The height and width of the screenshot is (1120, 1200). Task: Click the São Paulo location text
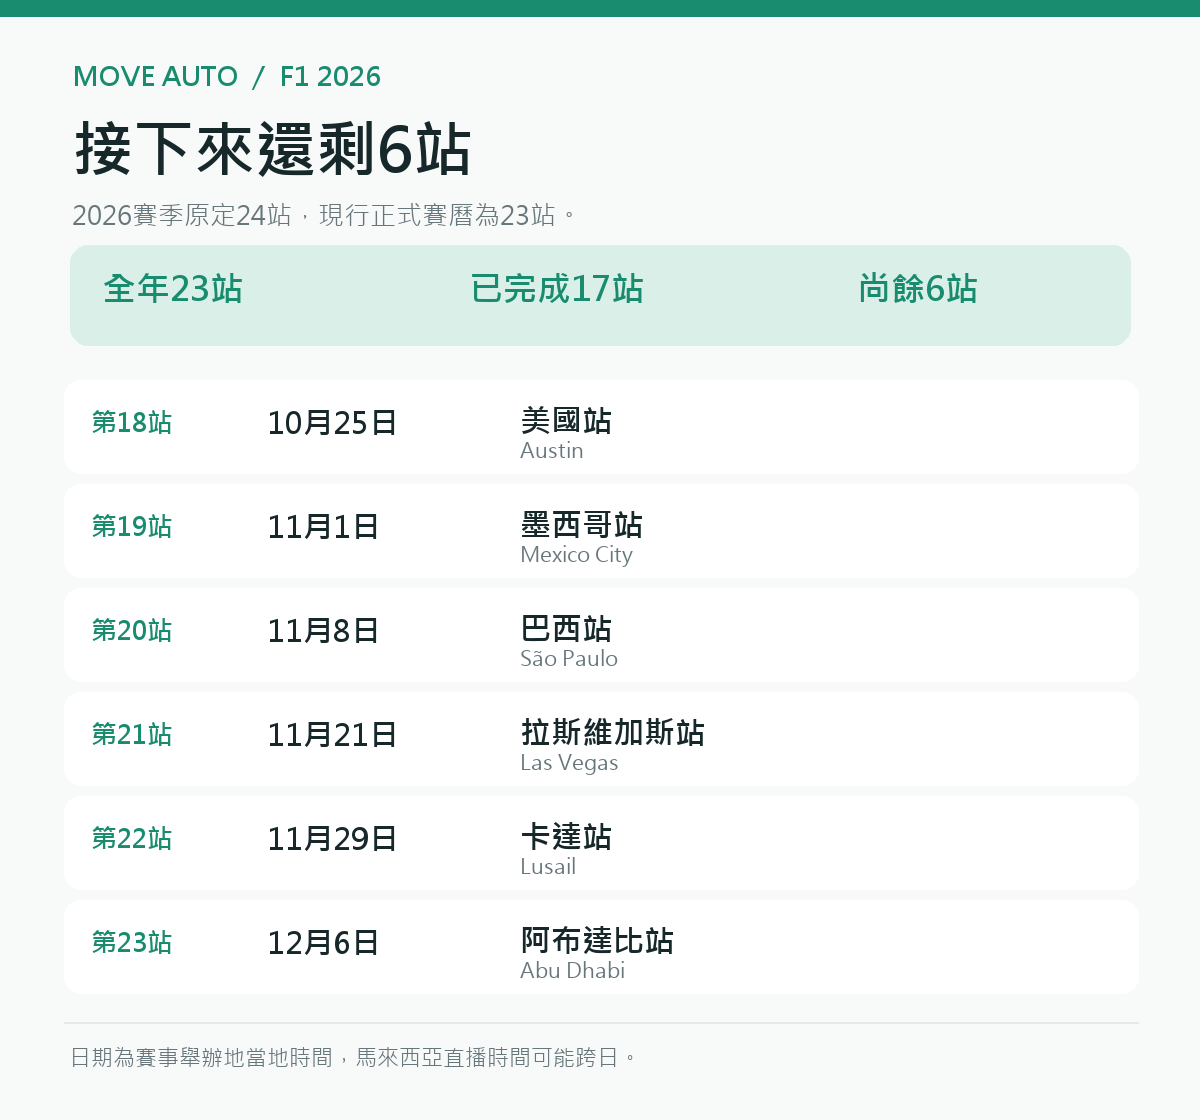pyautogui.click(x=569, y=659)
